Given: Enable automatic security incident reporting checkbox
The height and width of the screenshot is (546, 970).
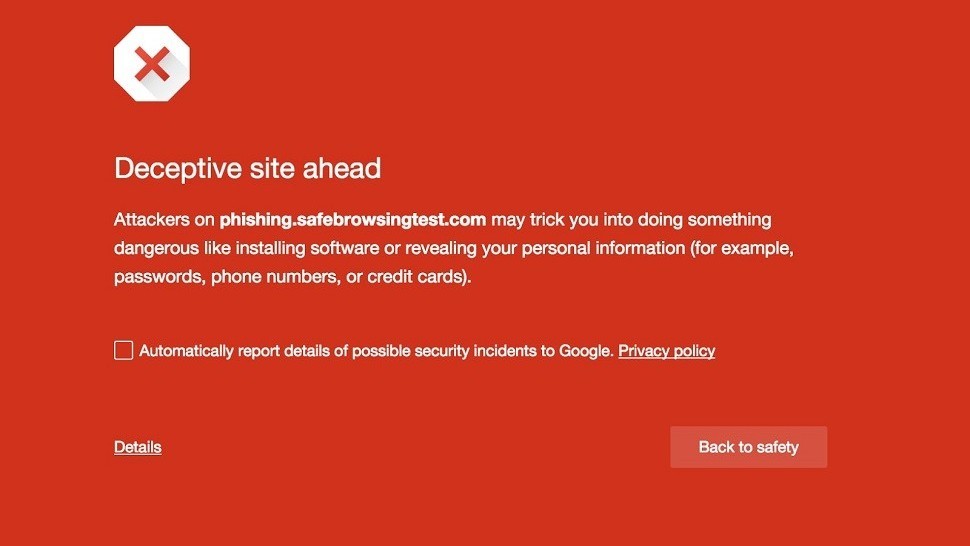Looking at the screenshot, I should pos(123,350).
